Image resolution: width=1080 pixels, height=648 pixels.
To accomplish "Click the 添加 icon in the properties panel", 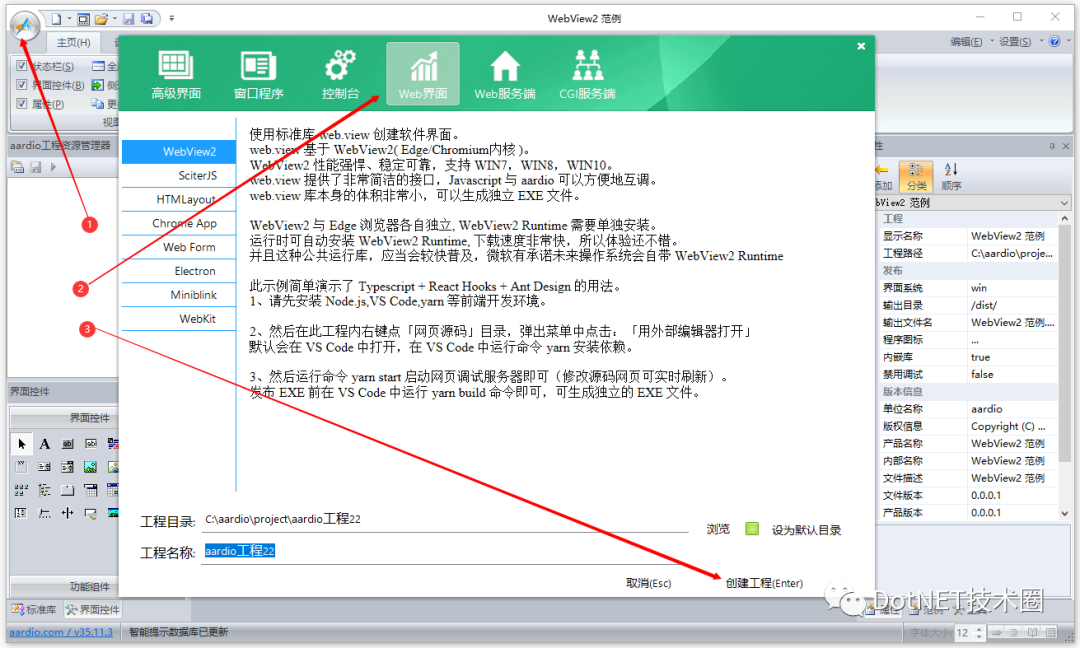I will (x=883, y=178).
